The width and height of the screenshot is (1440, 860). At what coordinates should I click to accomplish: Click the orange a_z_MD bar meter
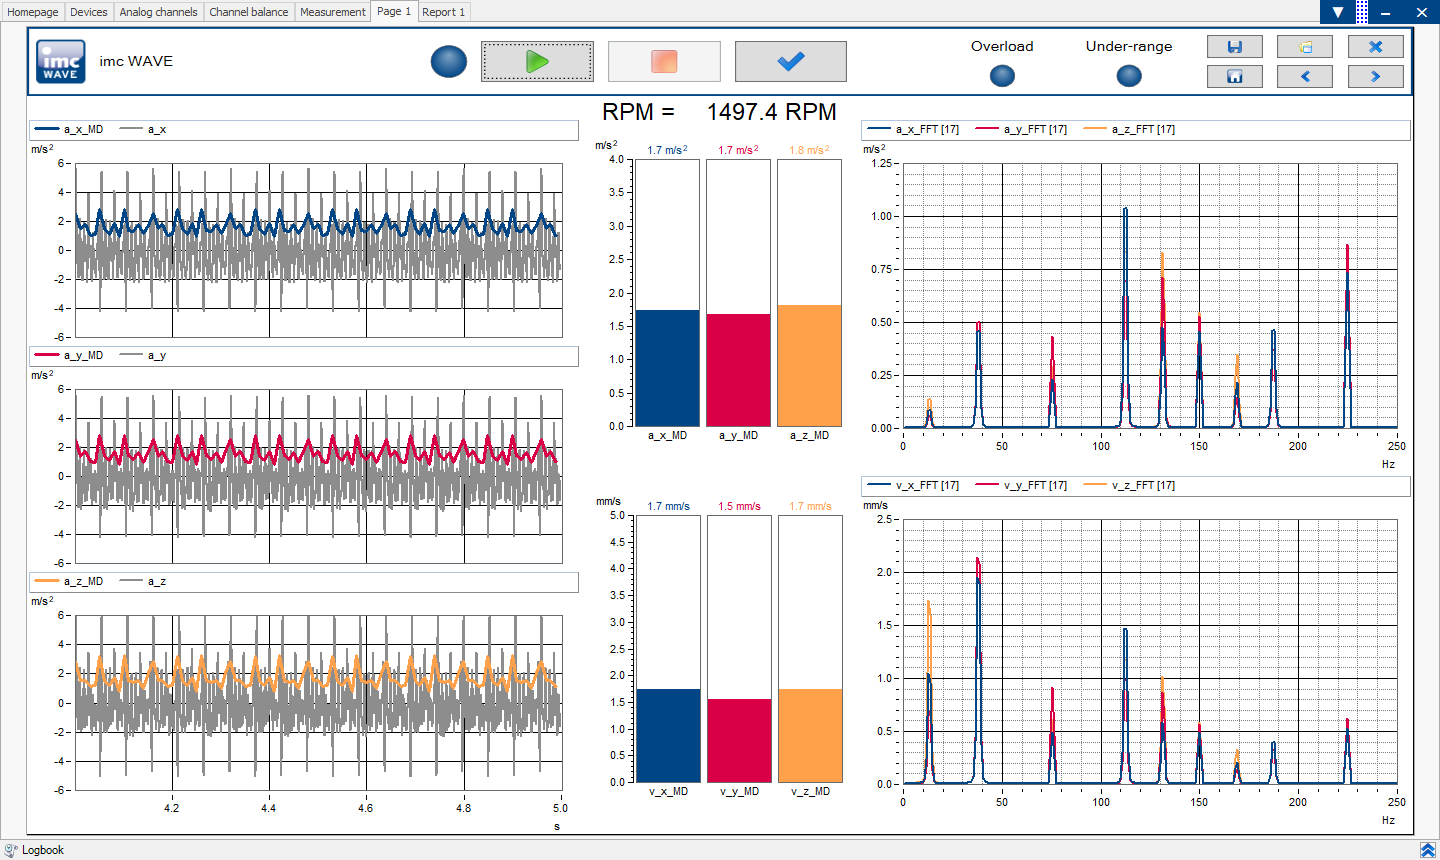click(x=809, y=365)
